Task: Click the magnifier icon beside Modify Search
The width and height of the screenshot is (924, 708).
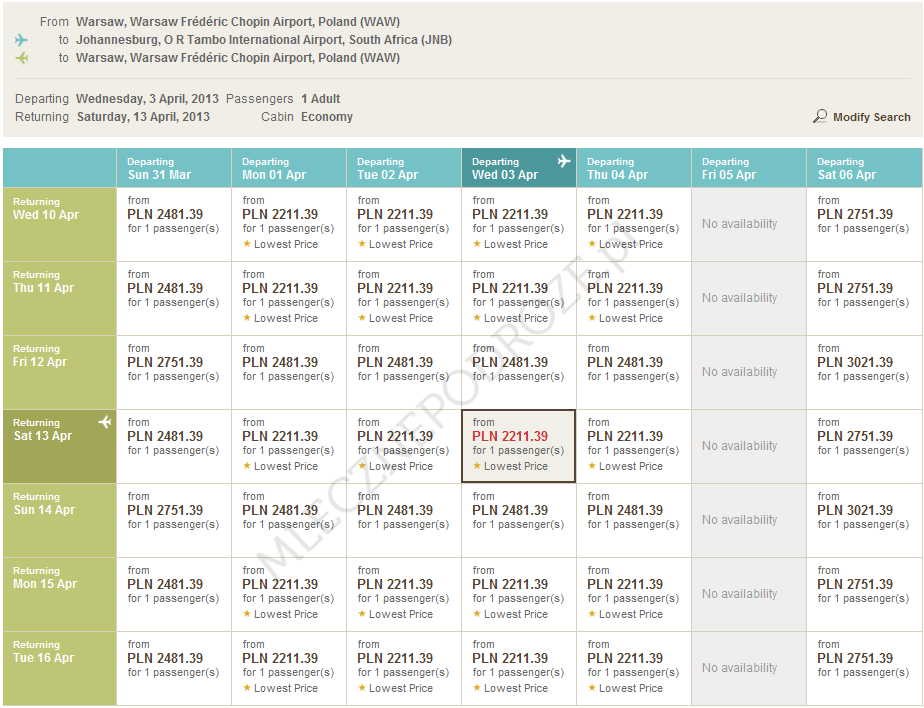Action: point(820,117)
